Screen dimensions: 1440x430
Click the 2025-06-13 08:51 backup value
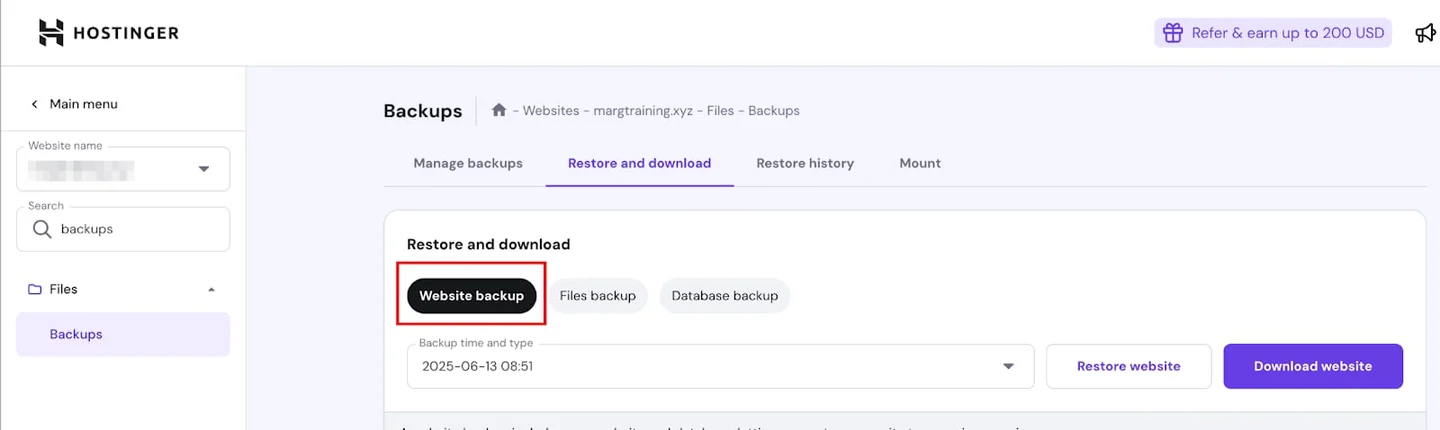(477, 367)
